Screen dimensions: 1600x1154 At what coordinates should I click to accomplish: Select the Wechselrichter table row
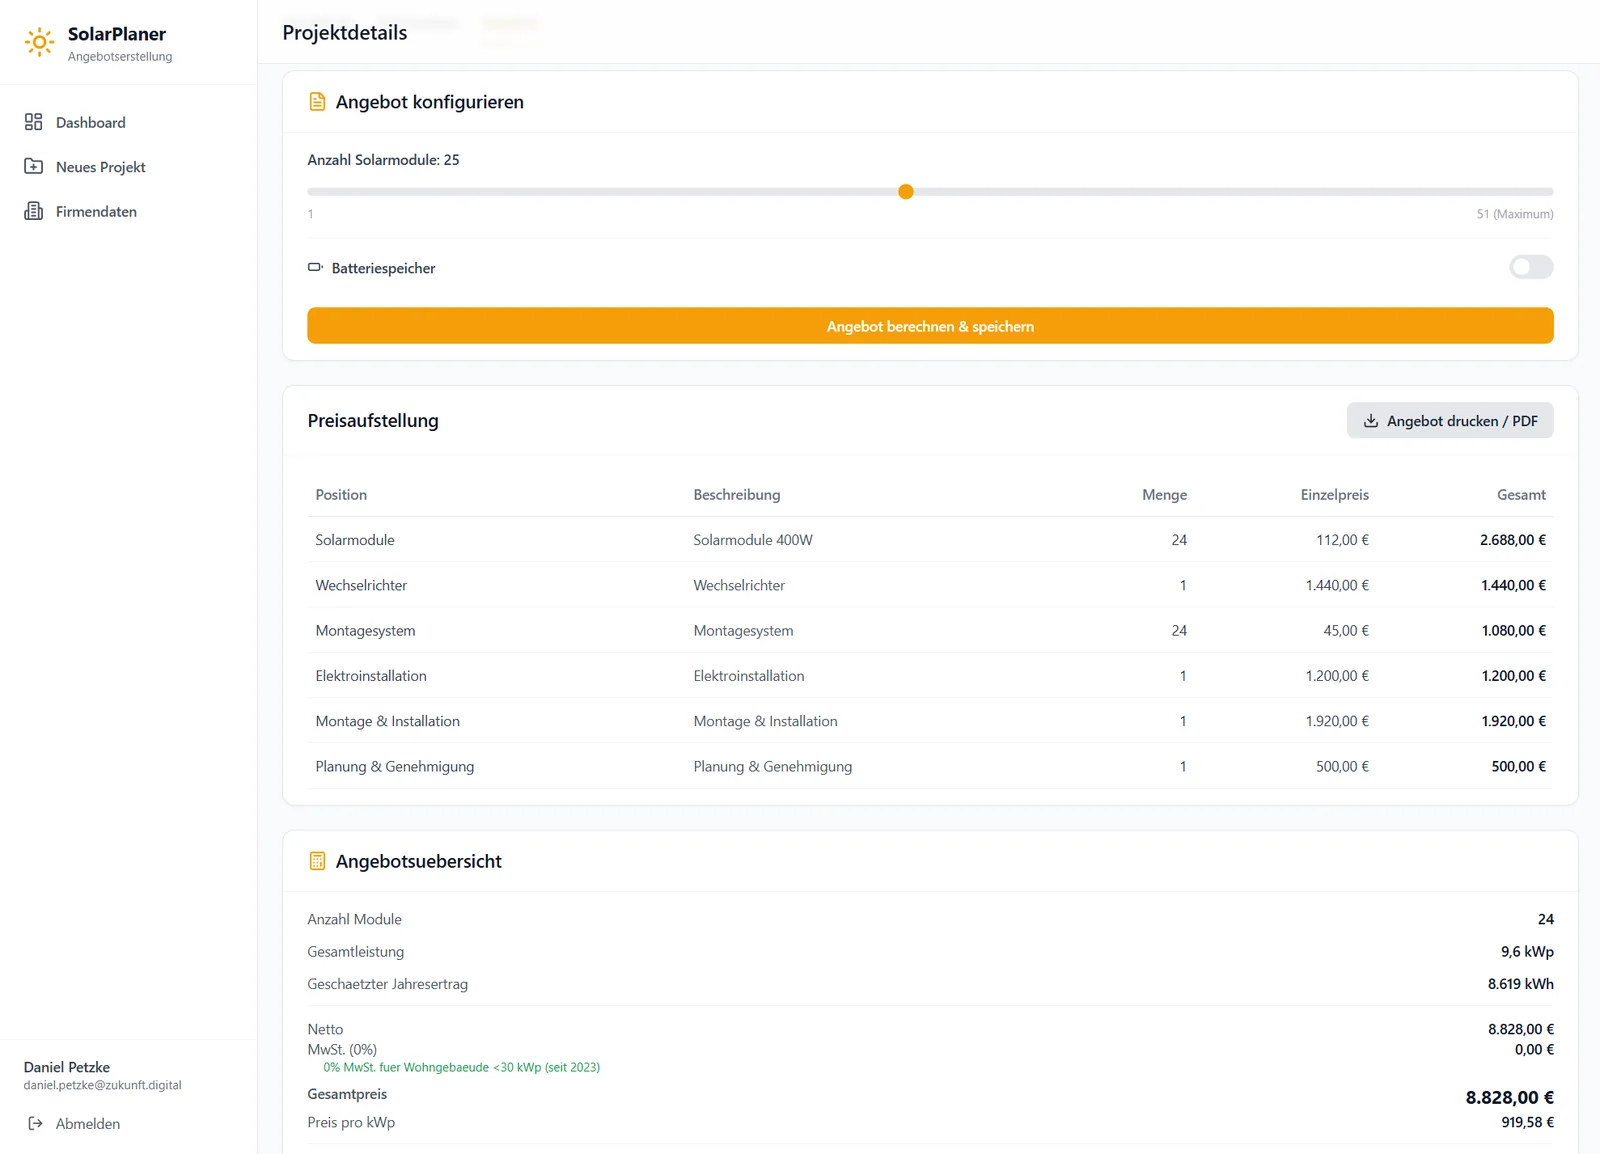(930, 585)
